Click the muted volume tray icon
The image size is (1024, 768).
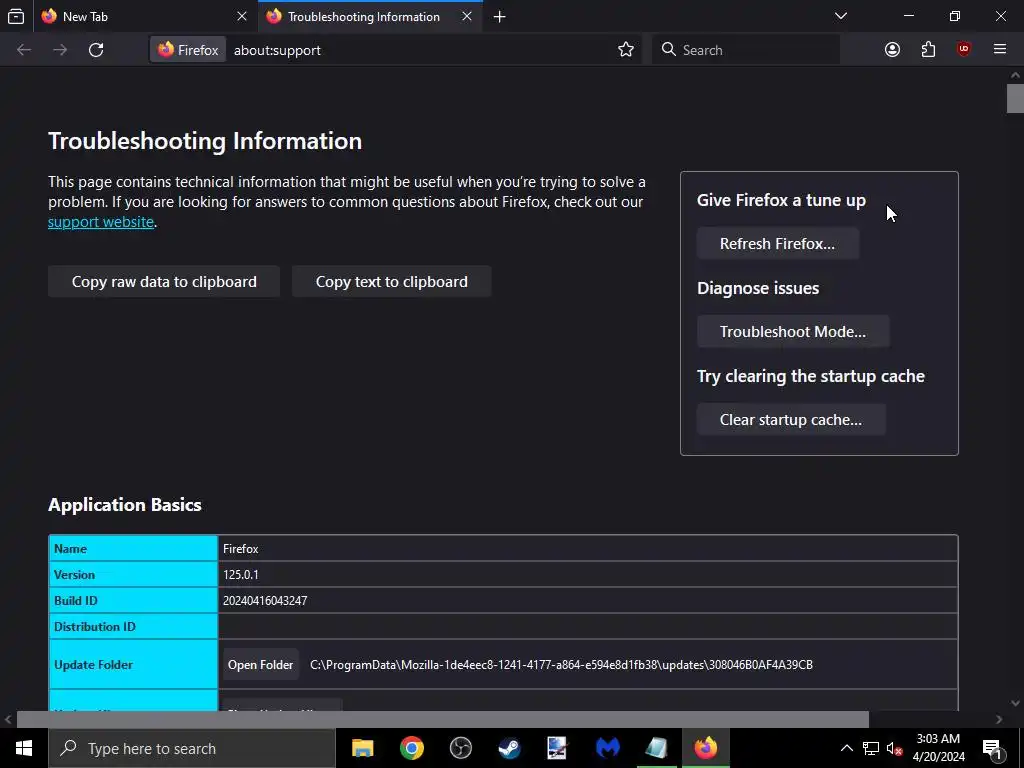click(894, 748)
